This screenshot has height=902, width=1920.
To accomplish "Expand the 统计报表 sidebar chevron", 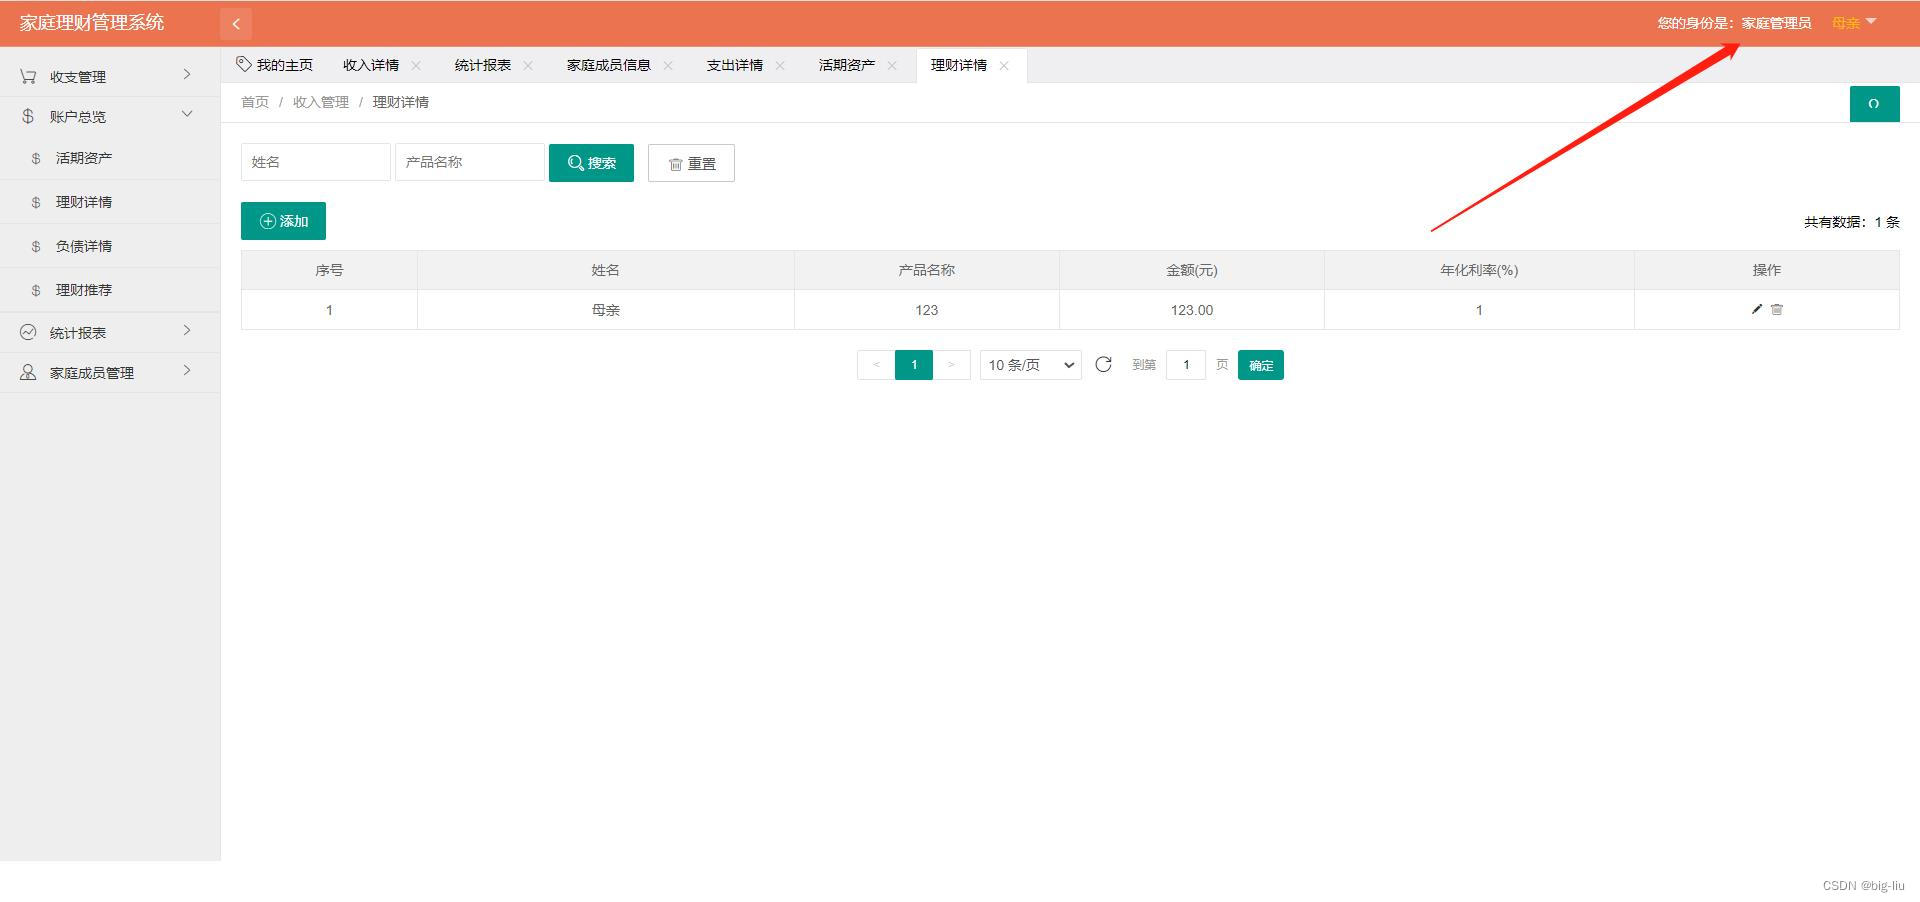I will click(x=187, y=331).
